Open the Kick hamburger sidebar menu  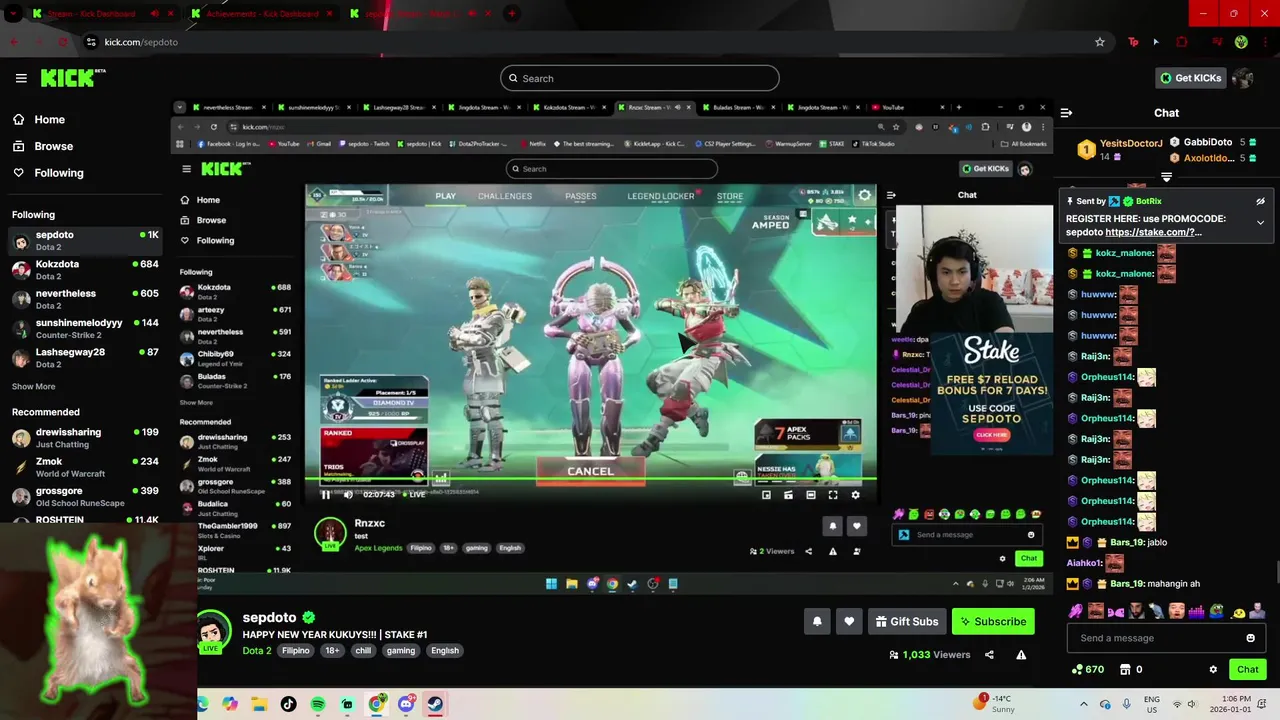point(21,78)
